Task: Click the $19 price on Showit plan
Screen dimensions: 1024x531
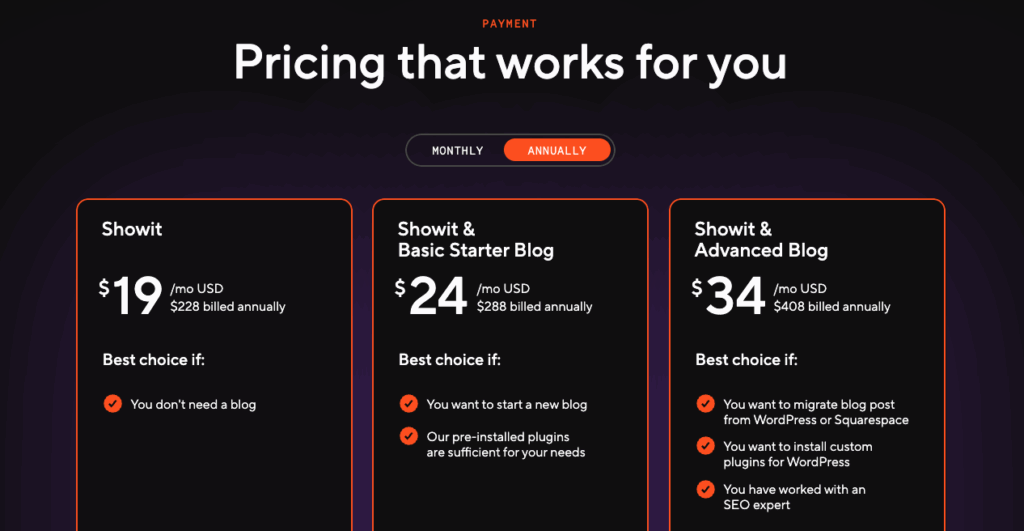Action: (x=130, y=296)
